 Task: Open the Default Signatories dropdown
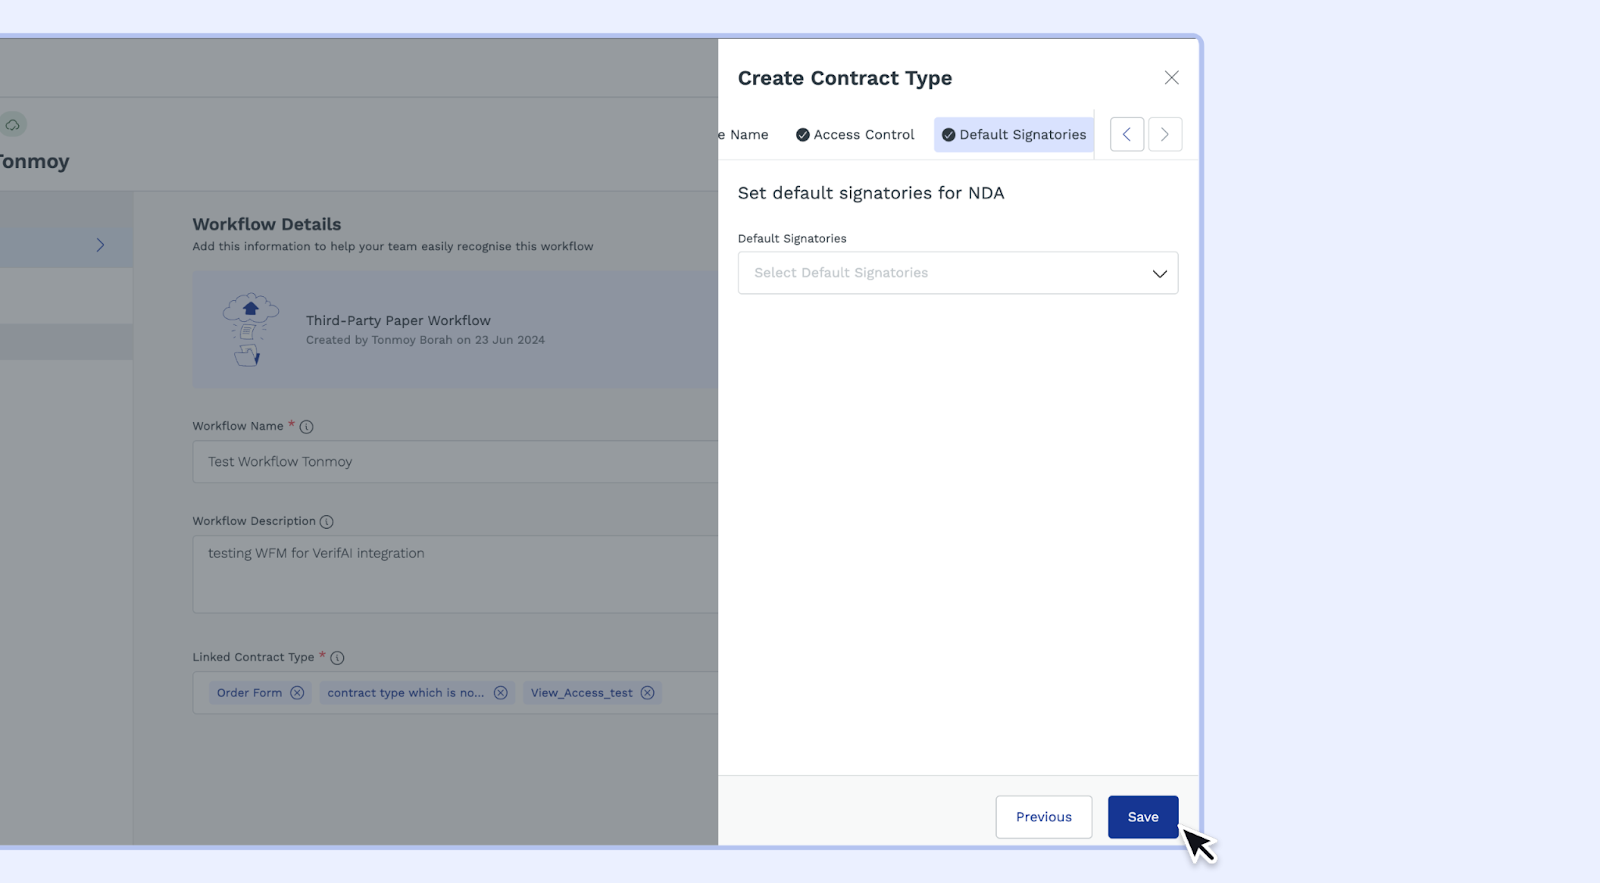(x=940, y=273)
